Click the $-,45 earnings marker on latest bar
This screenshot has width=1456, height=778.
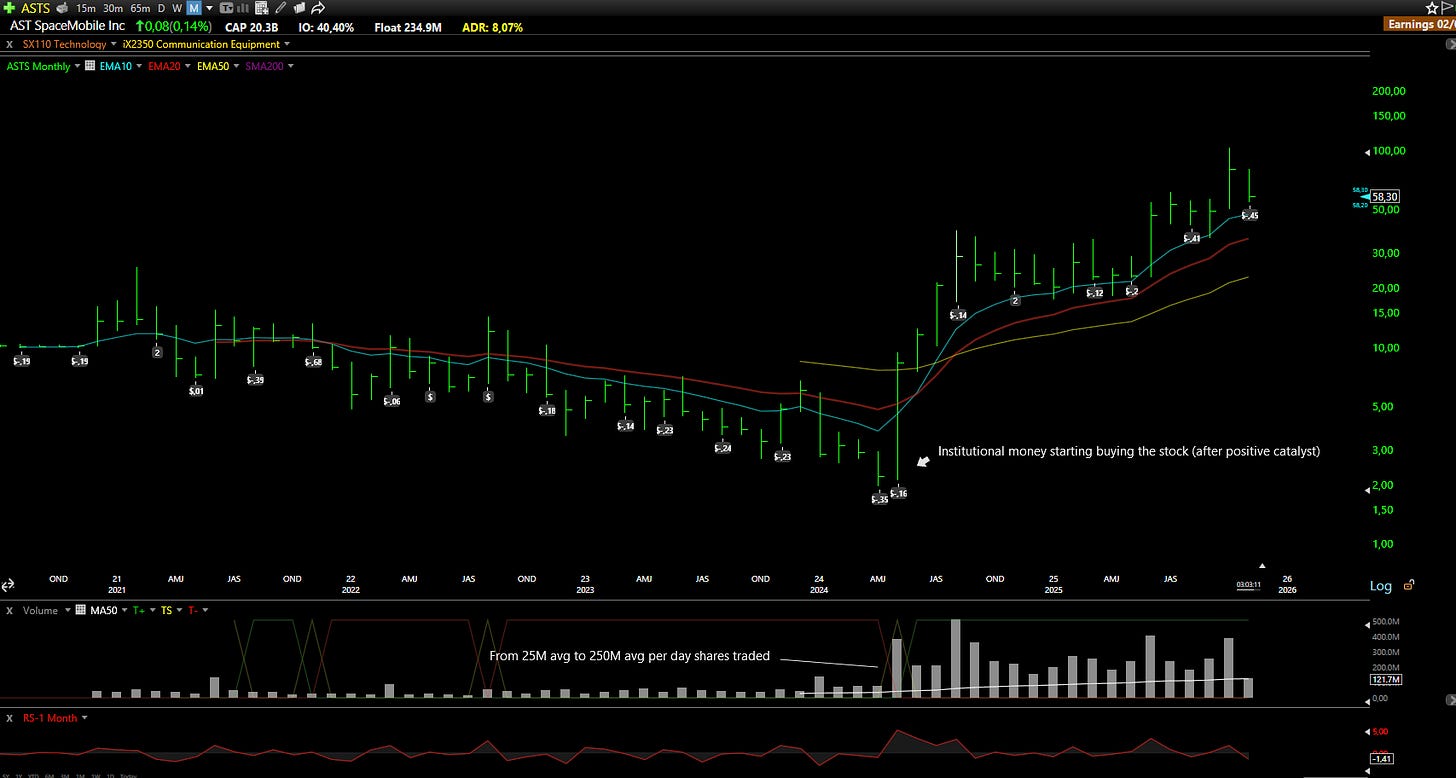pyautogui.click(x=1250, y=215)
